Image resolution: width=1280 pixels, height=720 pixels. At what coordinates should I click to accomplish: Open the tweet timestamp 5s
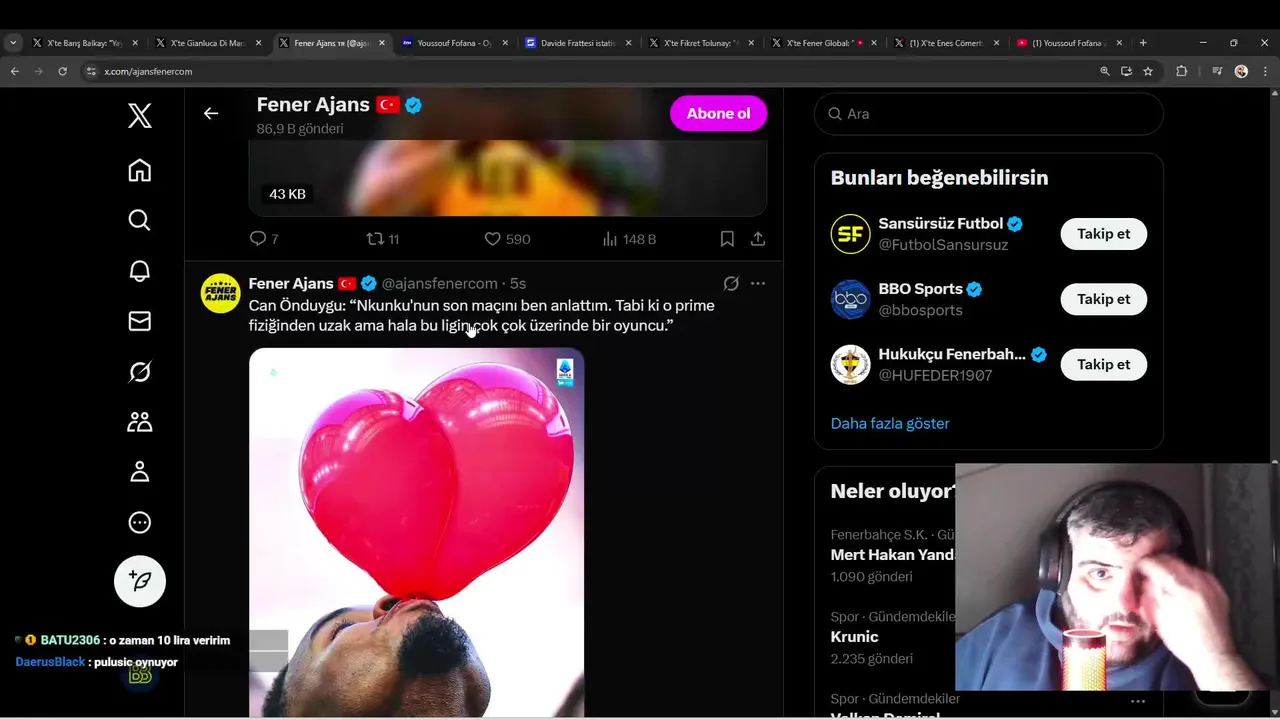518,284
